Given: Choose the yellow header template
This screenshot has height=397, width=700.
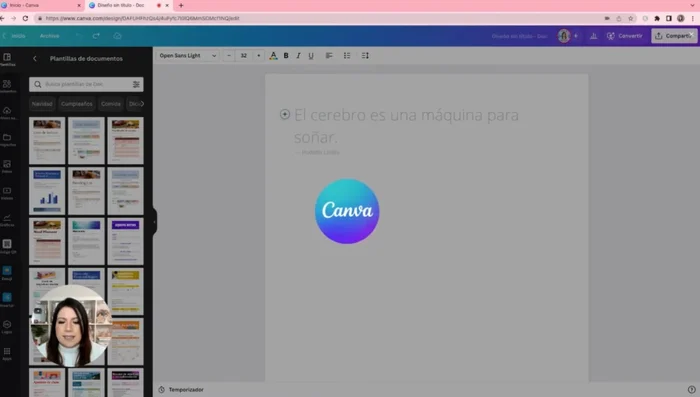Looking at the screenshot, I should click(x=125, y=291).
